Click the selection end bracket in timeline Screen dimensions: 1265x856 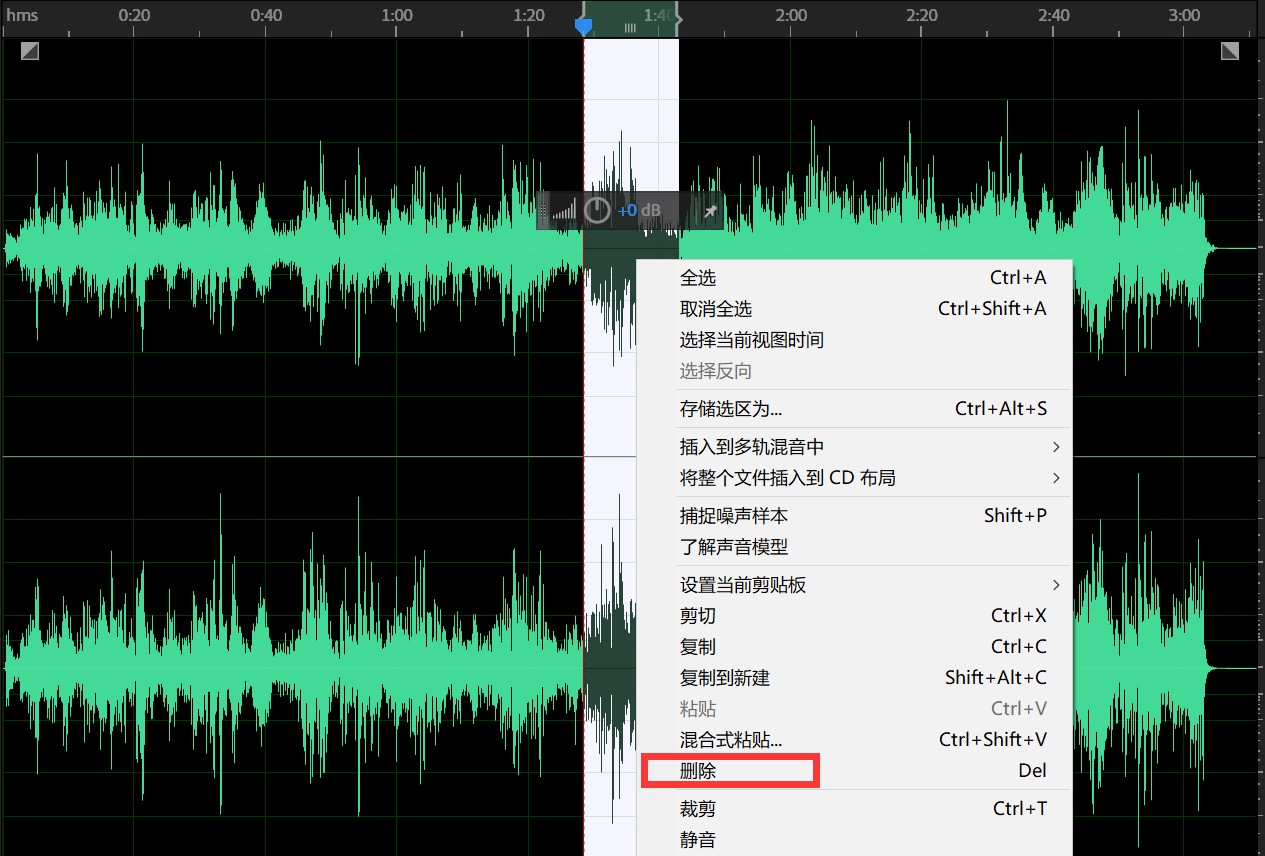678,17
